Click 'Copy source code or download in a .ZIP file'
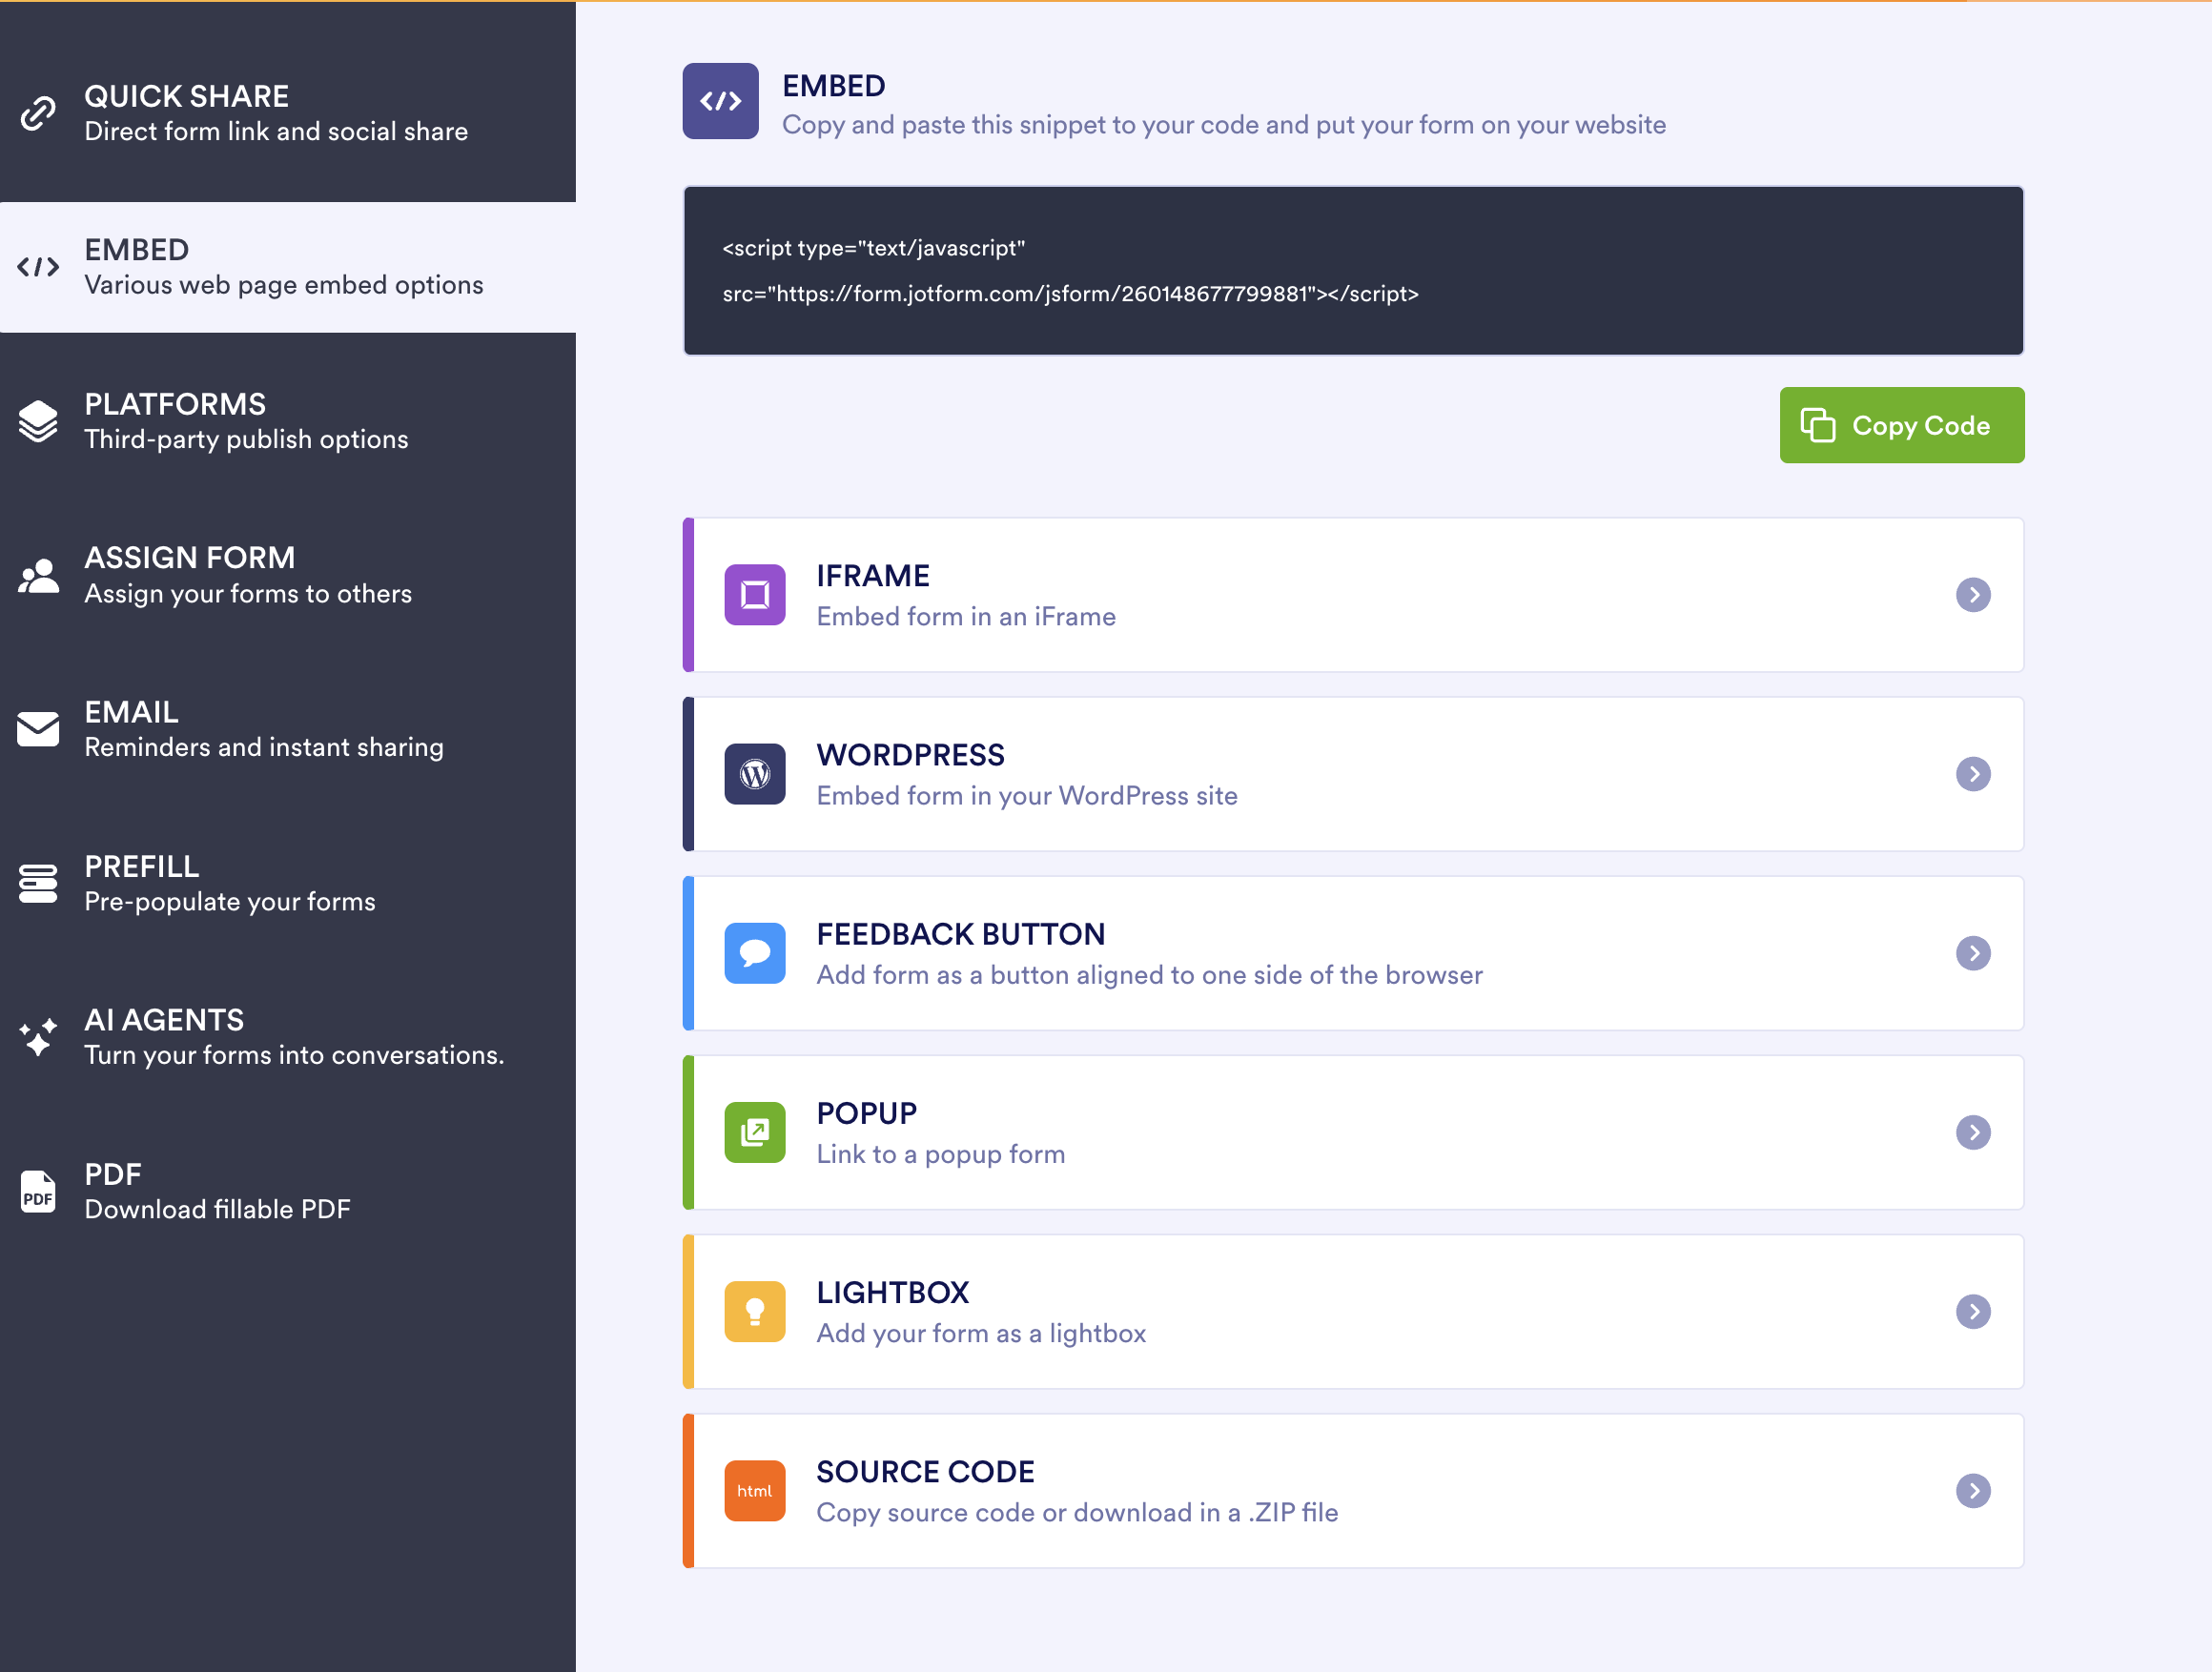This screenshot has width=2212, height=1672. click(1076, 1513)
